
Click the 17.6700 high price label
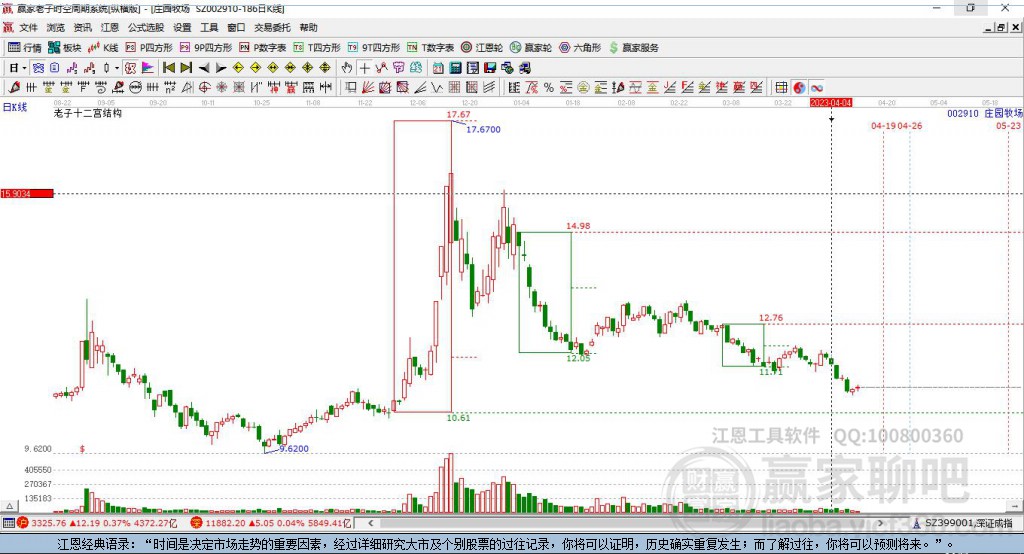click(x=483, y=129)
